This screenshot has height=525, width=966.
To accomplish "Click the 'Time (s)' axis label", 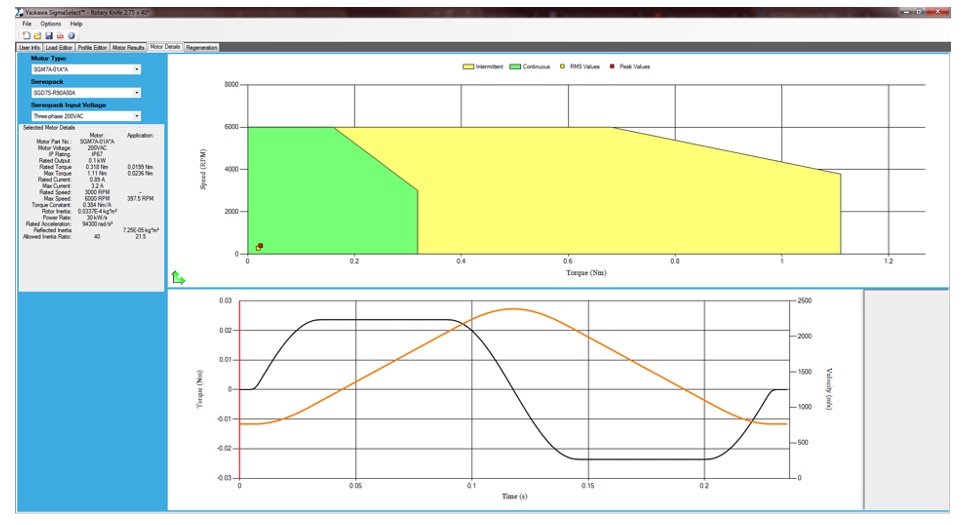I will click(x=514, y=497).
